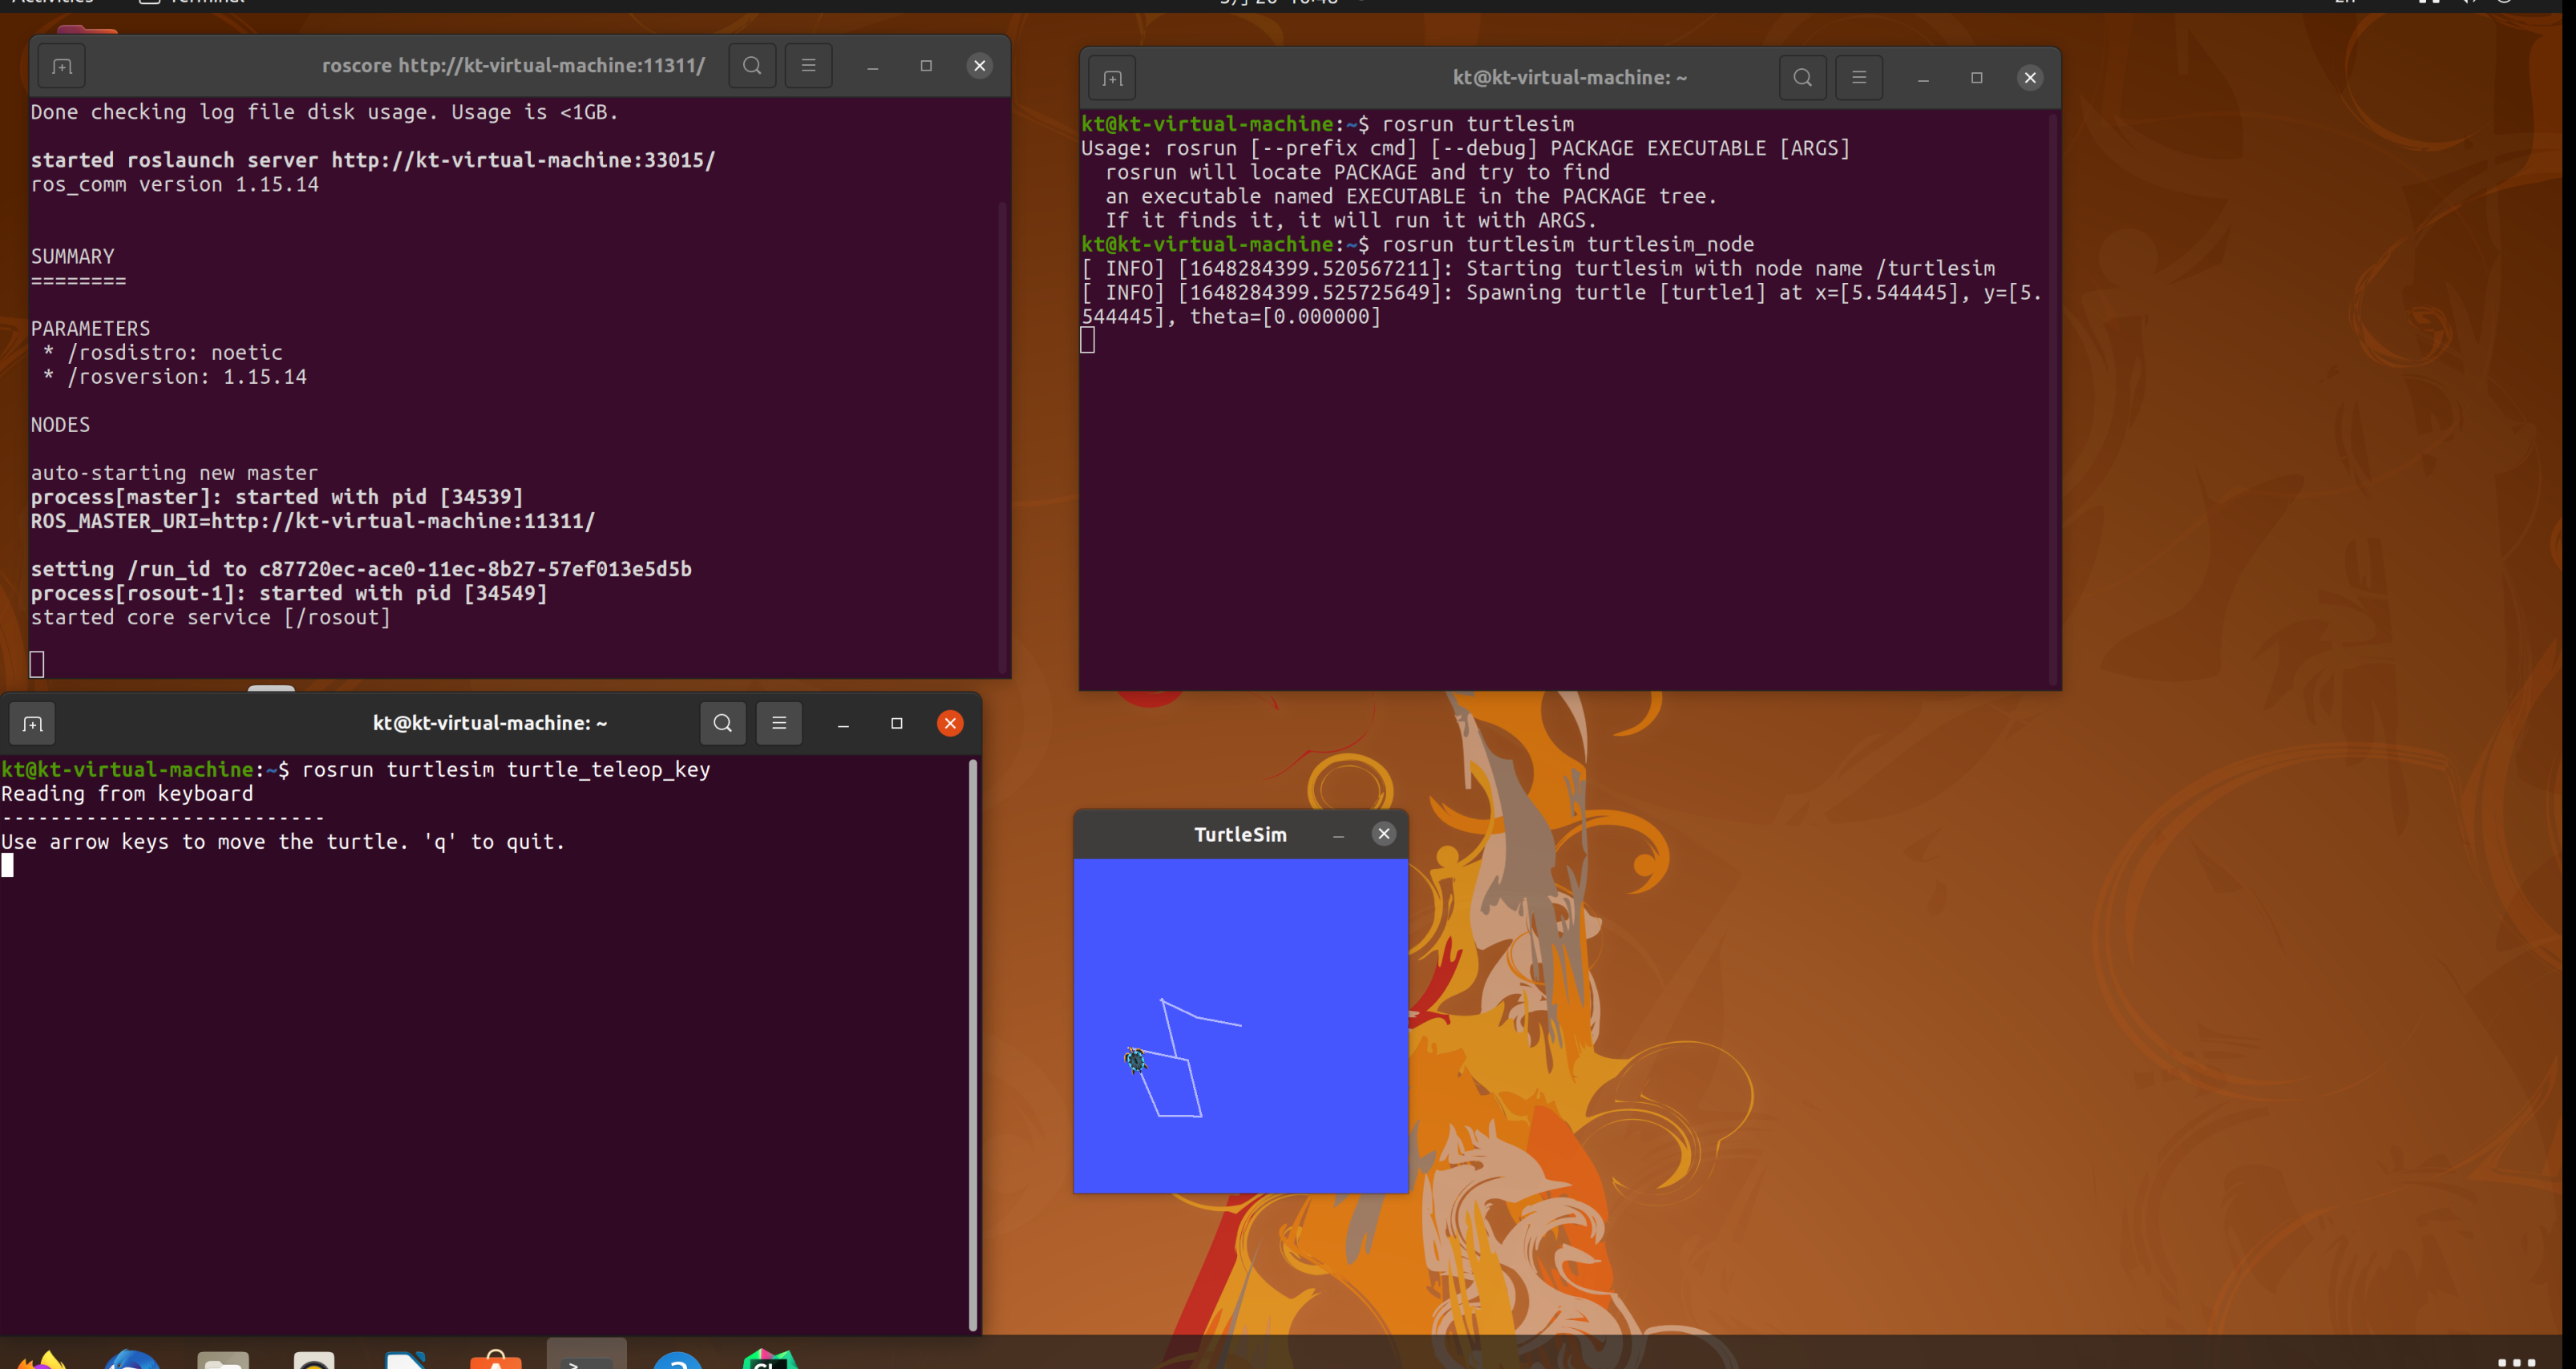The height and width of the screenshot is (1369, 2576).
Task: Select the running Terminal in the dock
Action: pyautogui.click(x=587, y=1360)
